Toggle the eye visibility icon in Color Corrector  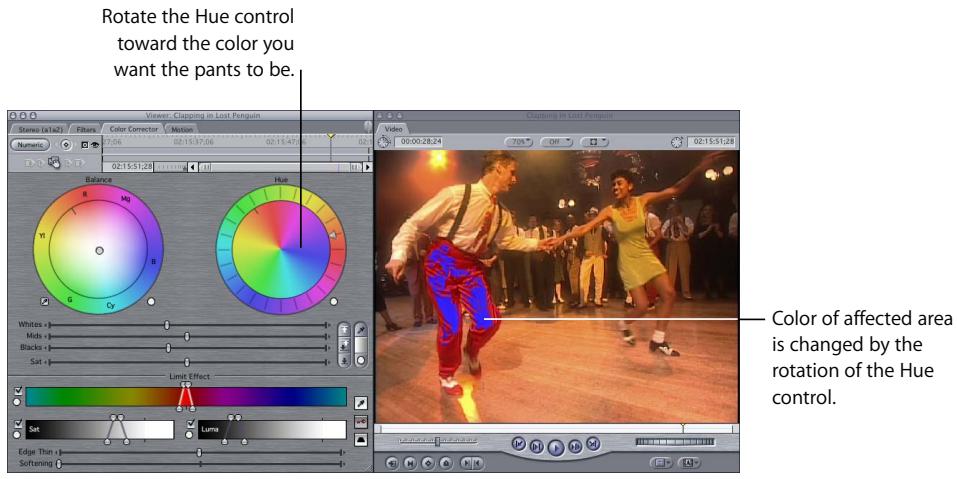[95, 145]
